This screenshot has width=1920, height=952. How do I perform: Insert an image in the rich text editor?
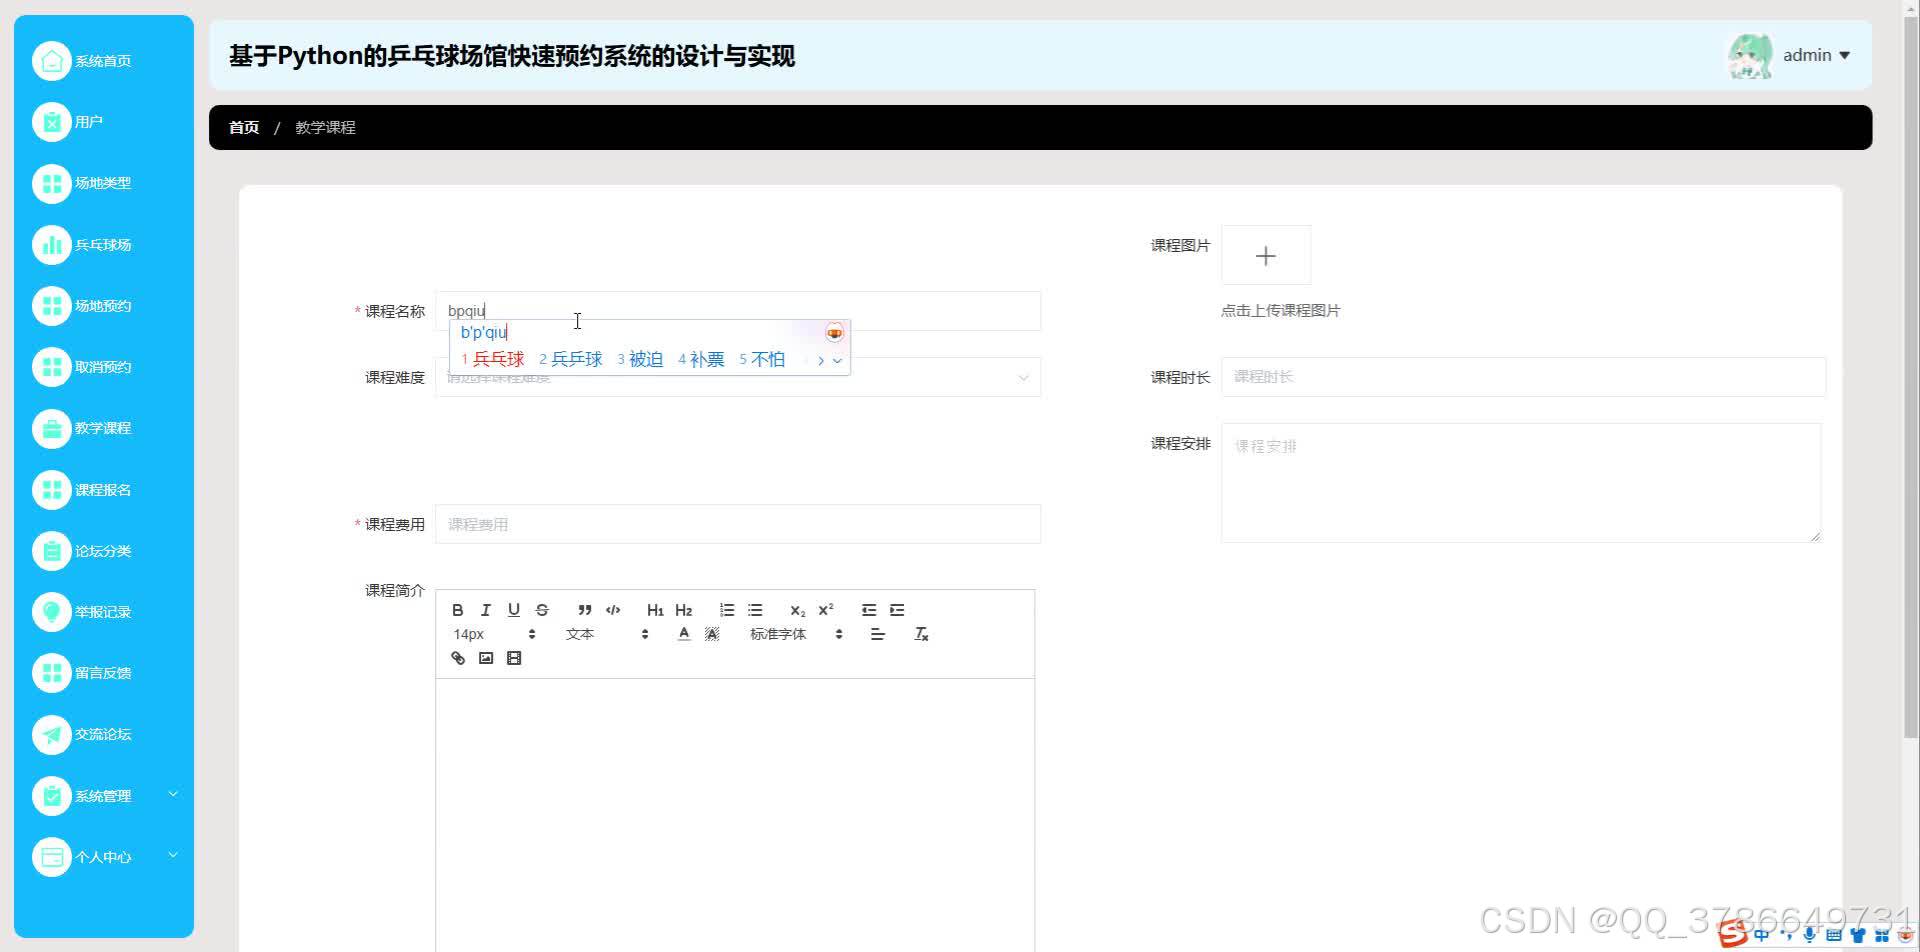(x=486, y=657)
